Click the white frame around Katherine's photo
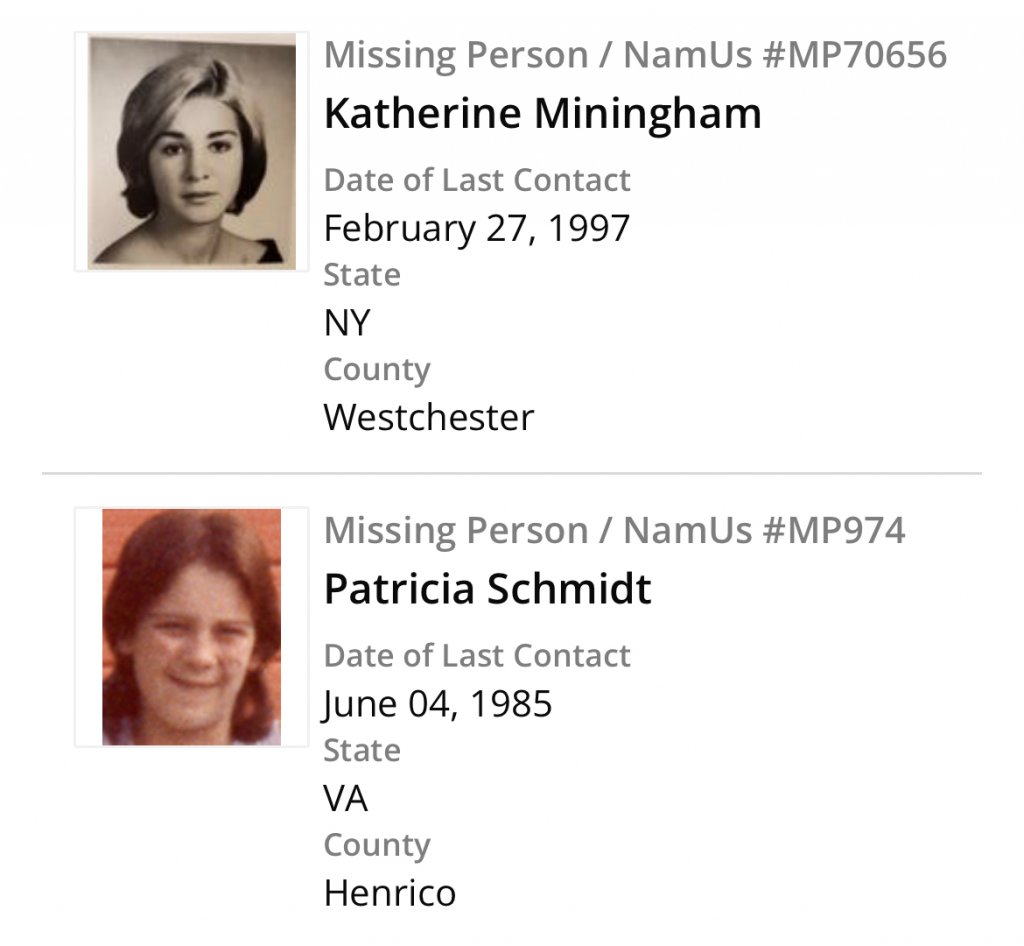 coord(81,151)
